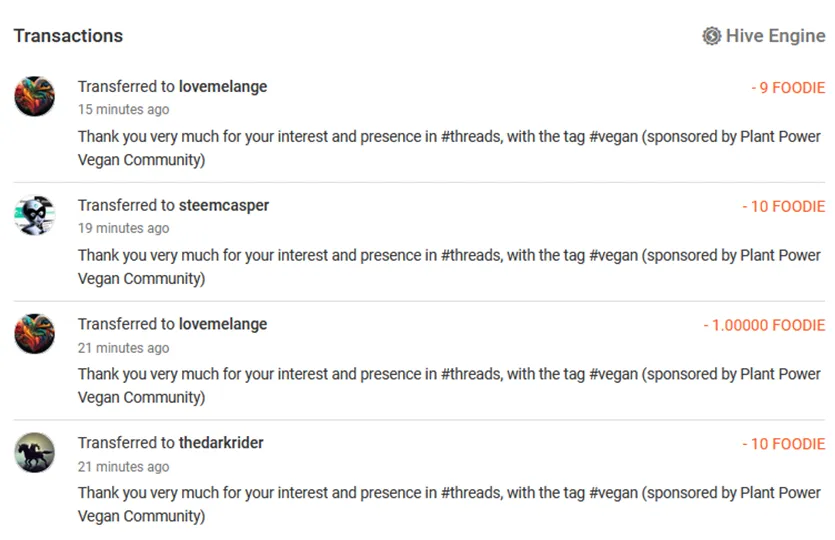This screenshot has height=540, width=835.
Task: Open the thedarkrider username link
Action: tap(221, 443)
